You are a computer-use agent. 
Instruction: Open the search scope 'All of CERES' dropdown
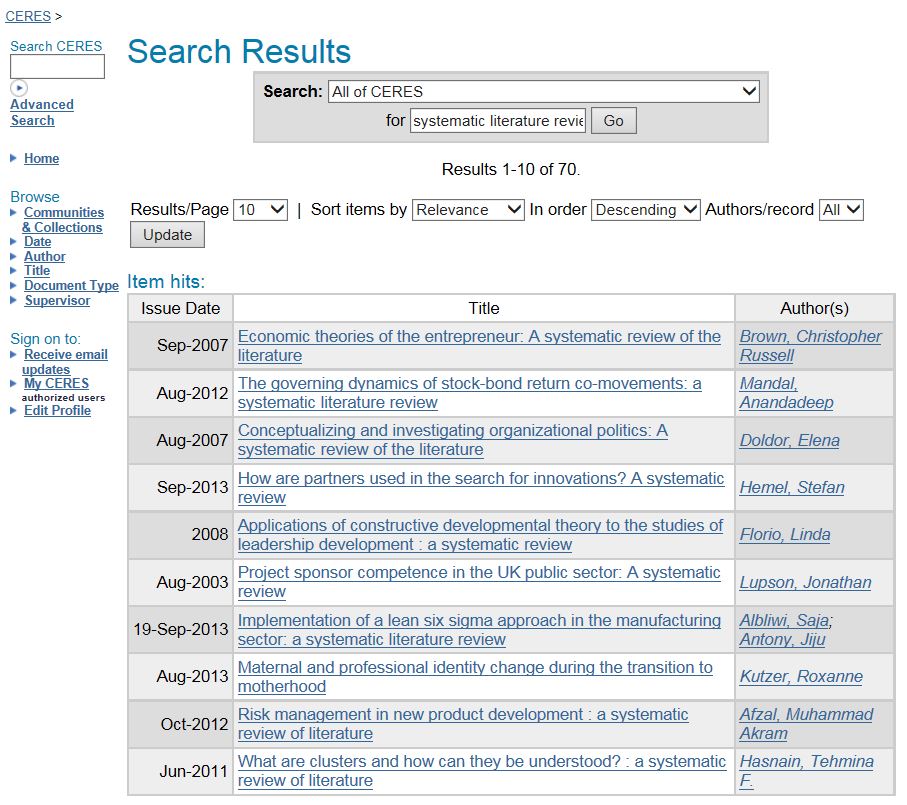pos(543,92)
